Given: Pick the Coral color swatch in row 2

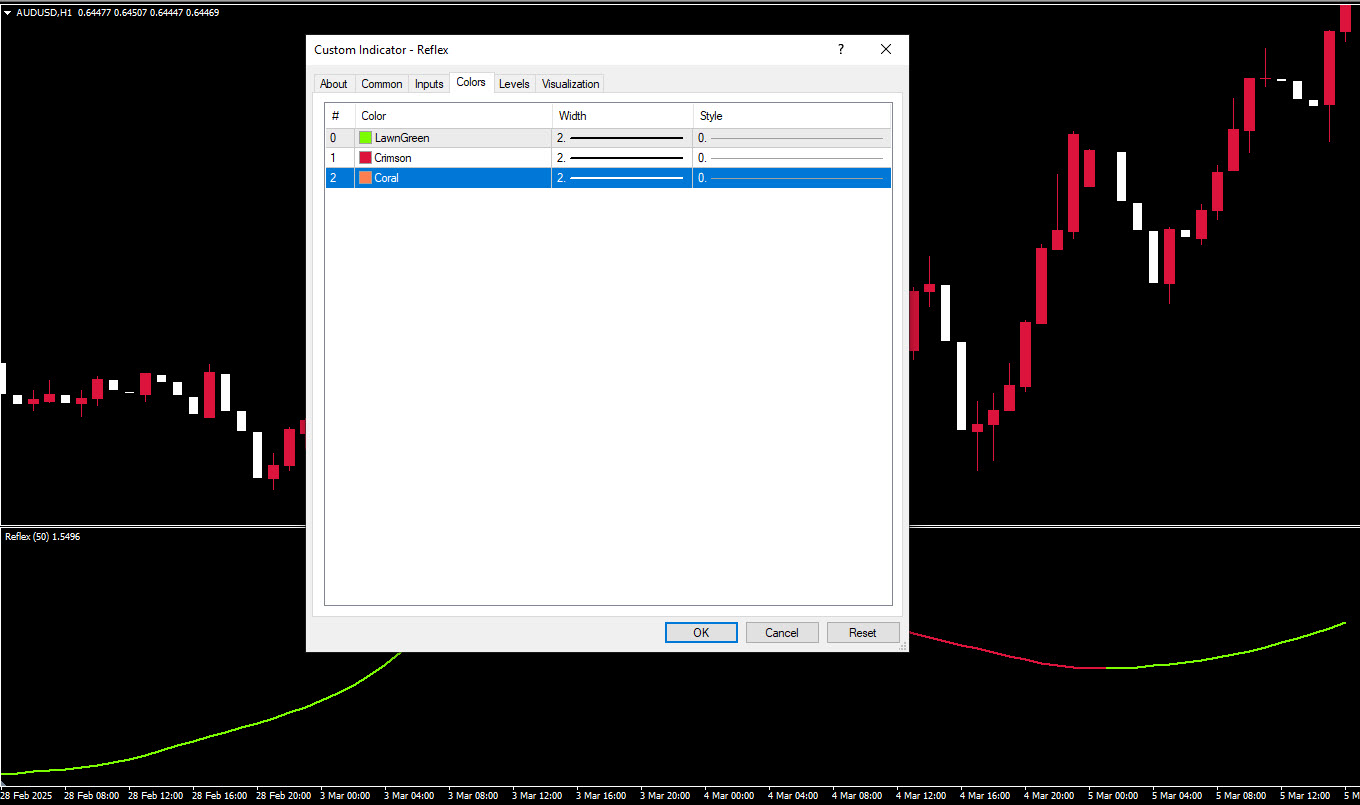Looking at the screenshot, I should 365,178.
